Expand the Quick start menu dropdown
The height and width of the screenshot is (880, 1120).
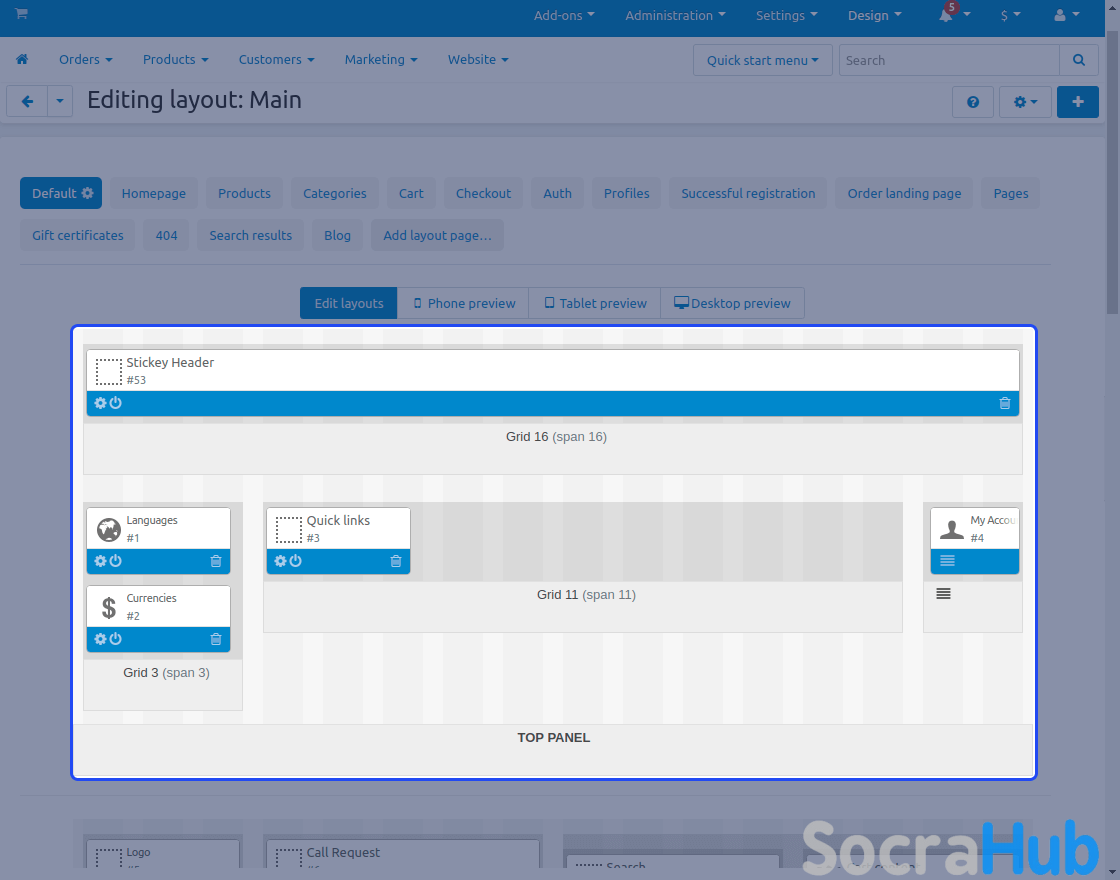pos(762,60)
